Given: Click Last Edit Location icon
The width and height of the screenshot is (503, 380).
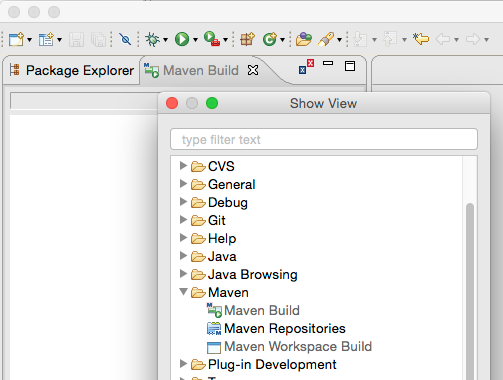Looking at the screenshot, I should (x=421, y=39).
